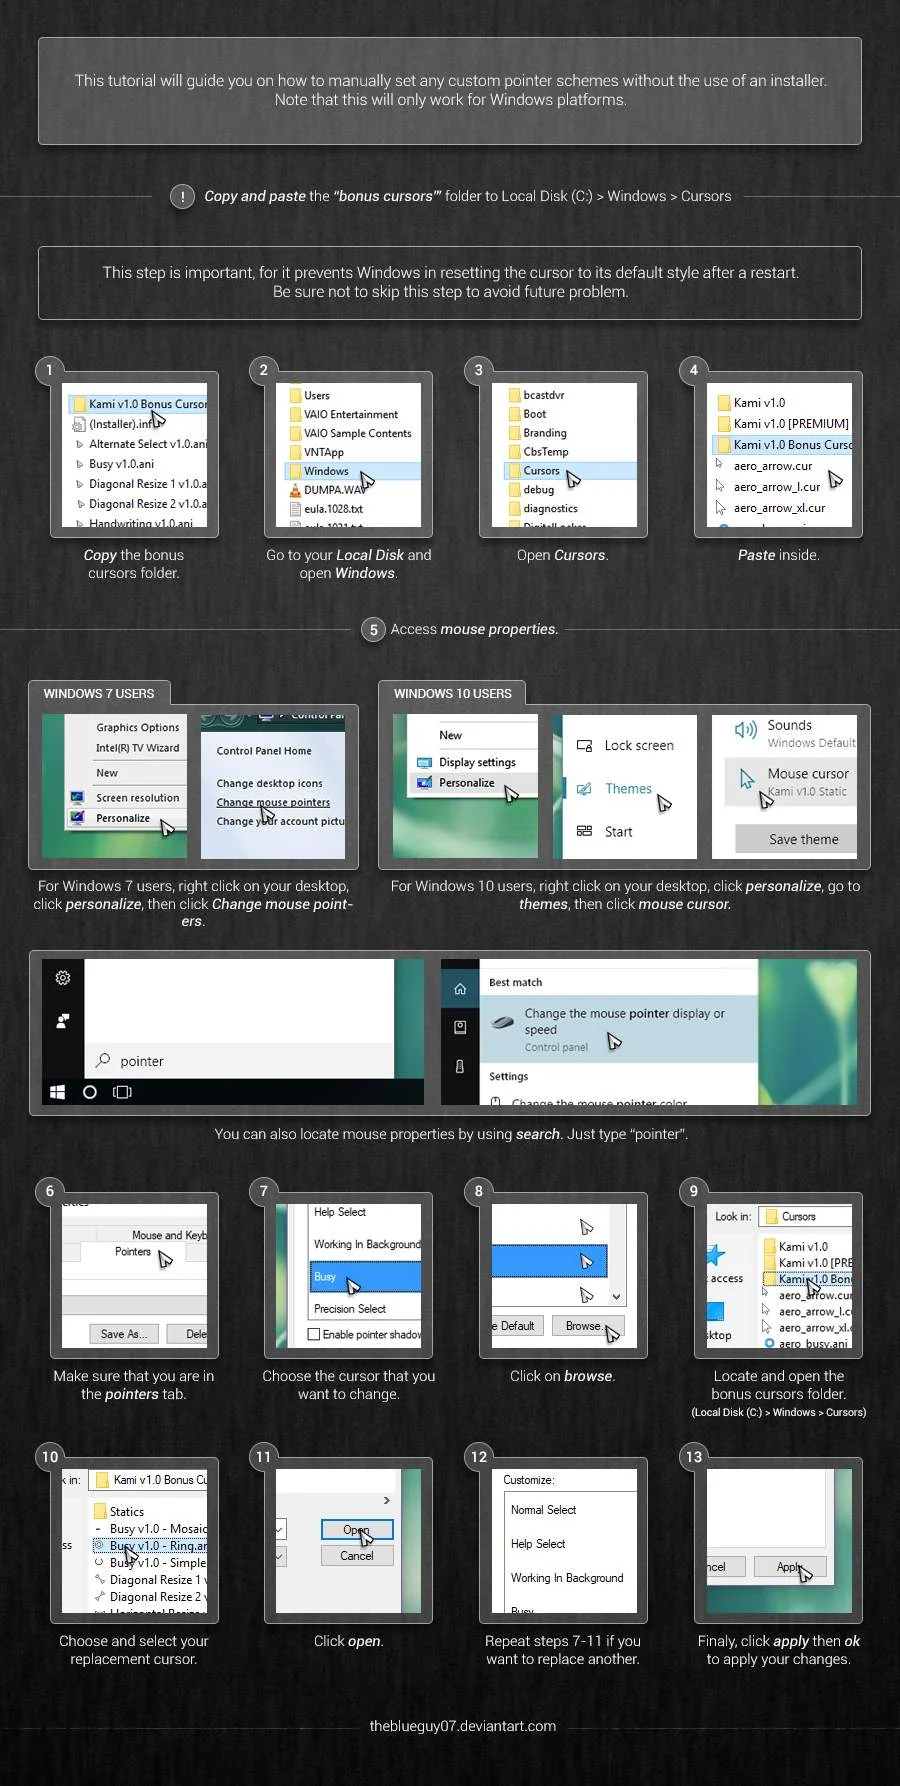Enable the pointer shadow checkbox
900x1786 pixels.
tap(314, 1334)
